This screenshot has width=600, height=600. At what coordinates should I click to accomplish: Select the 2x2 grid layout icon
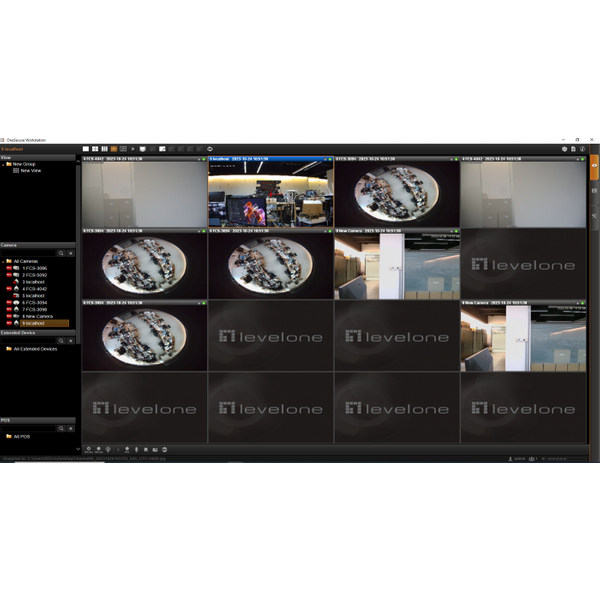point(95,149)
